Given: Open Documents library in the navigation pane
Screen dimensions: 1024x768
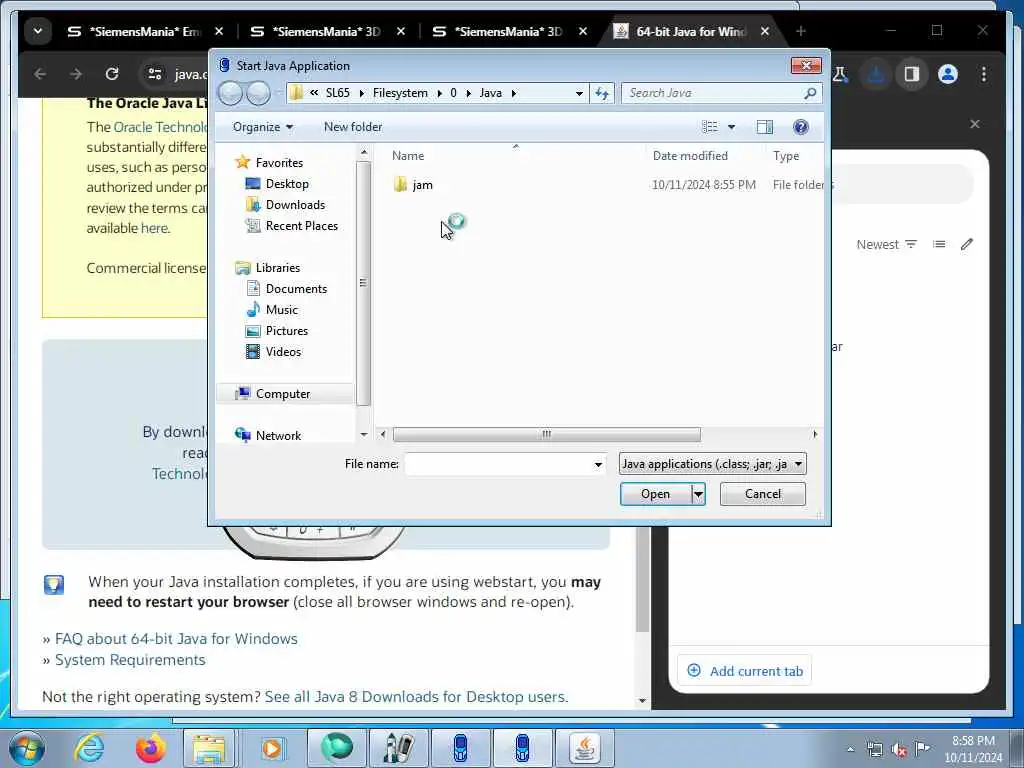Looking at the screenshot, I should (296, 289).
